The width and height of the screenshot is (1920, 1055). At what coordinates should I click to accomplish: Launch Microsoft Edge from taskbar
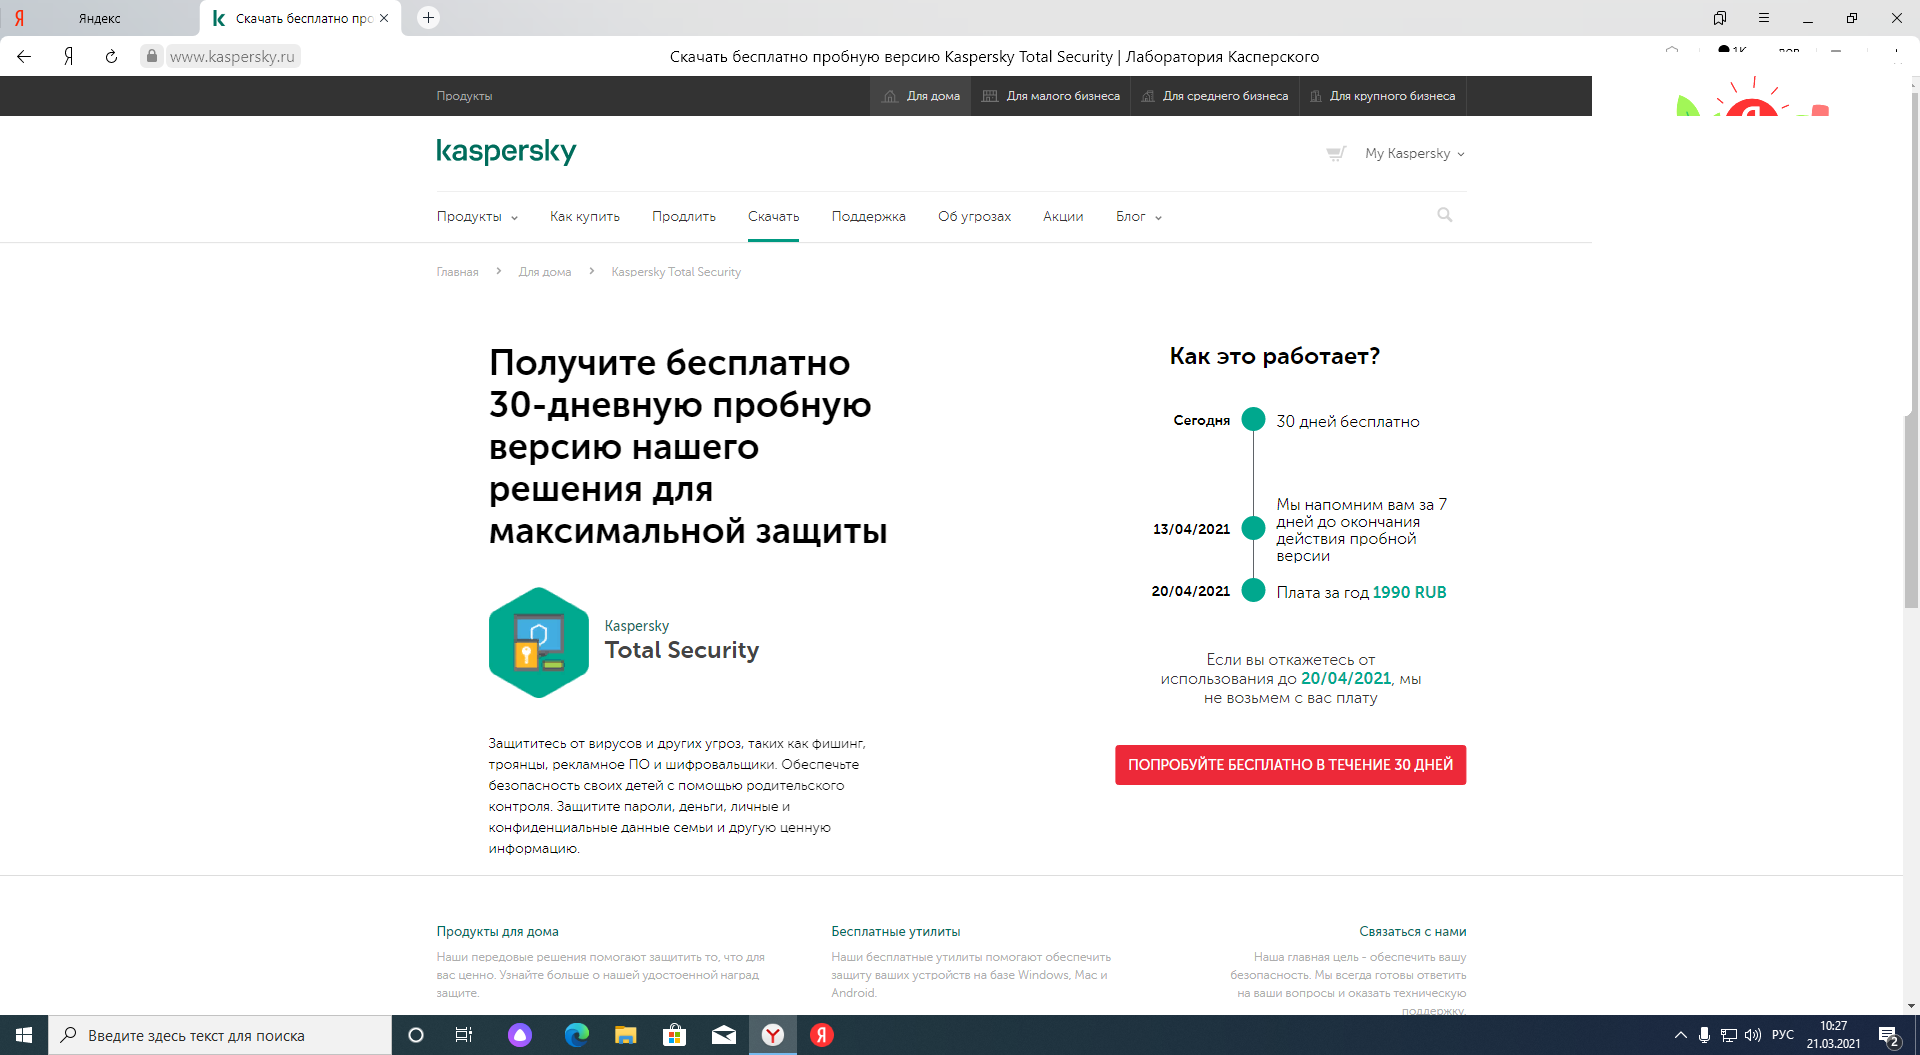(577, 1035)
